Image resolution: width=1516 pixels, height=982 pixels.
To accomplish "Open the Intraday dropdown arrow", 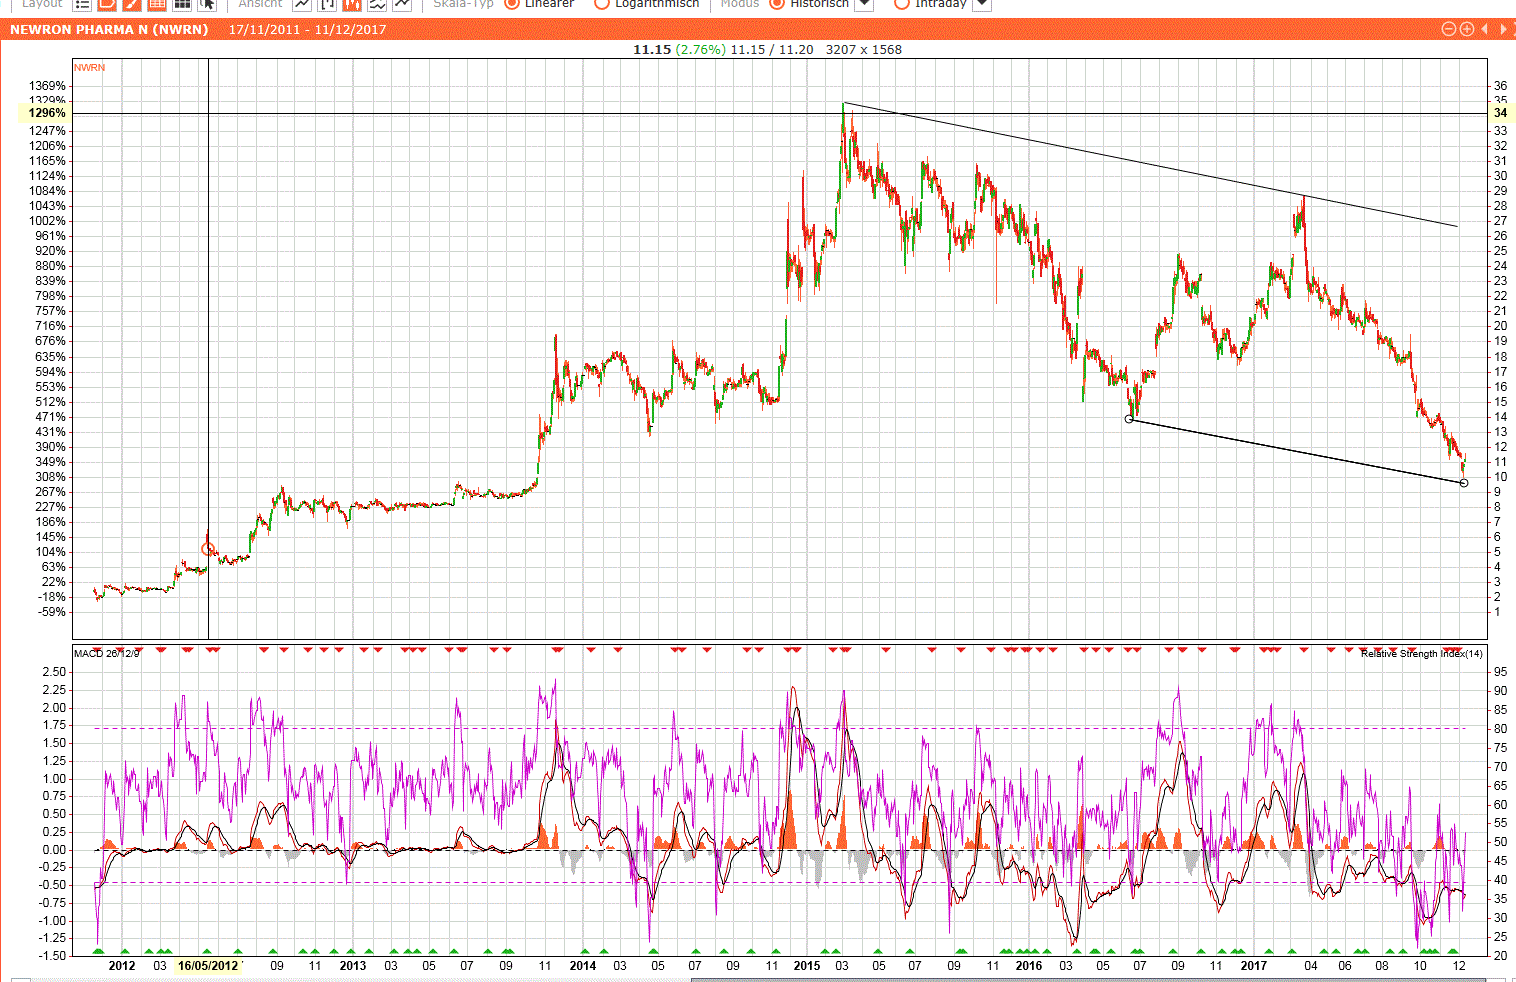I will click(x=982, y=4).
